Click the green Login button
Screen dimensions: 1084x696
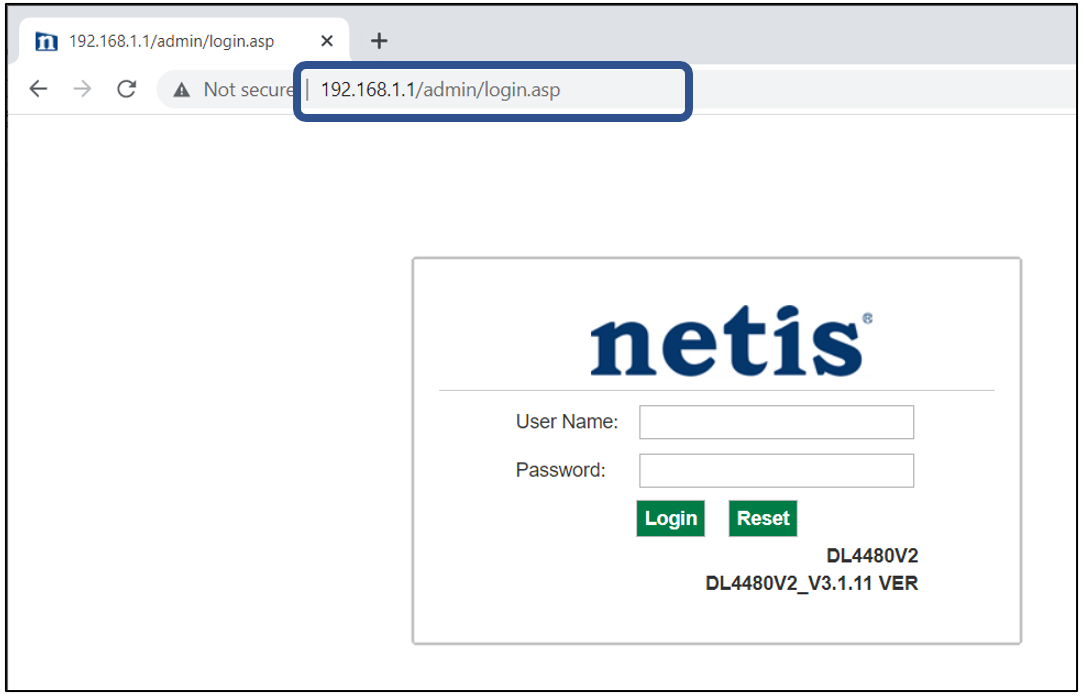pos(671,518)
